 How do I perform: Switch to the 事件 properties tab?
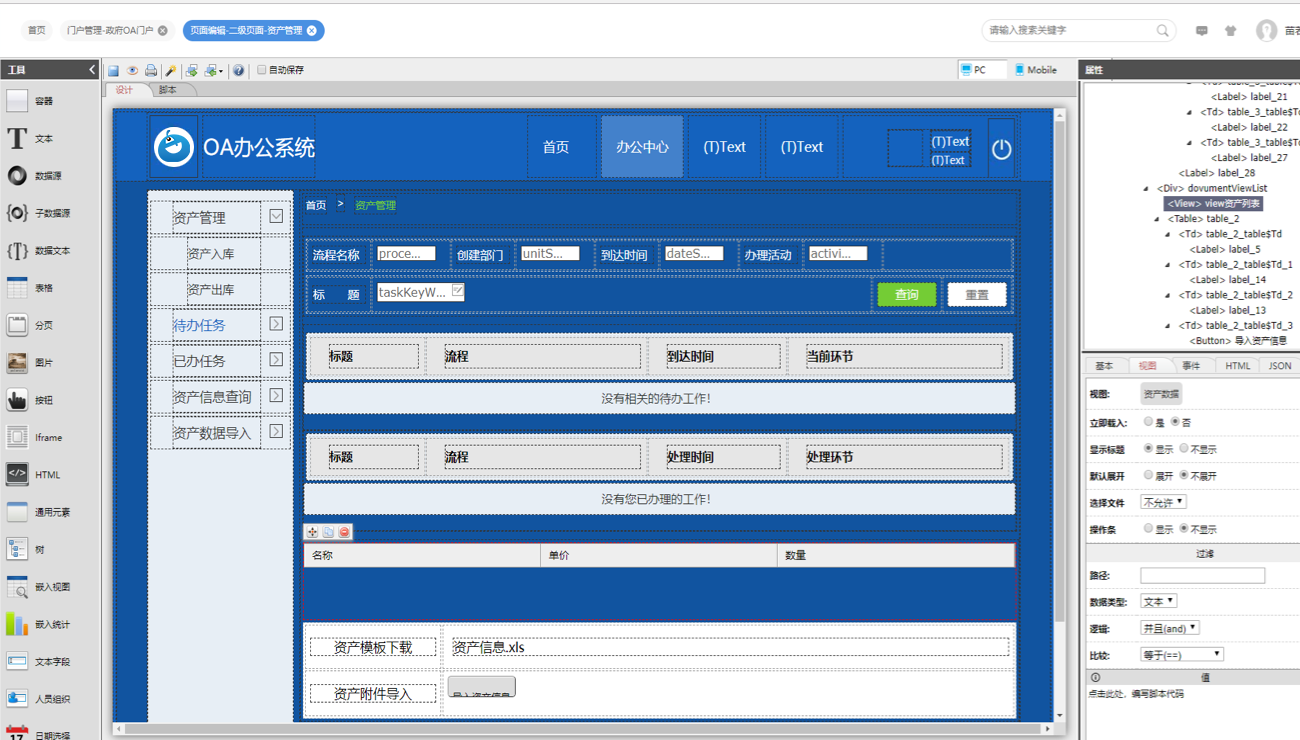[1191, 366]
